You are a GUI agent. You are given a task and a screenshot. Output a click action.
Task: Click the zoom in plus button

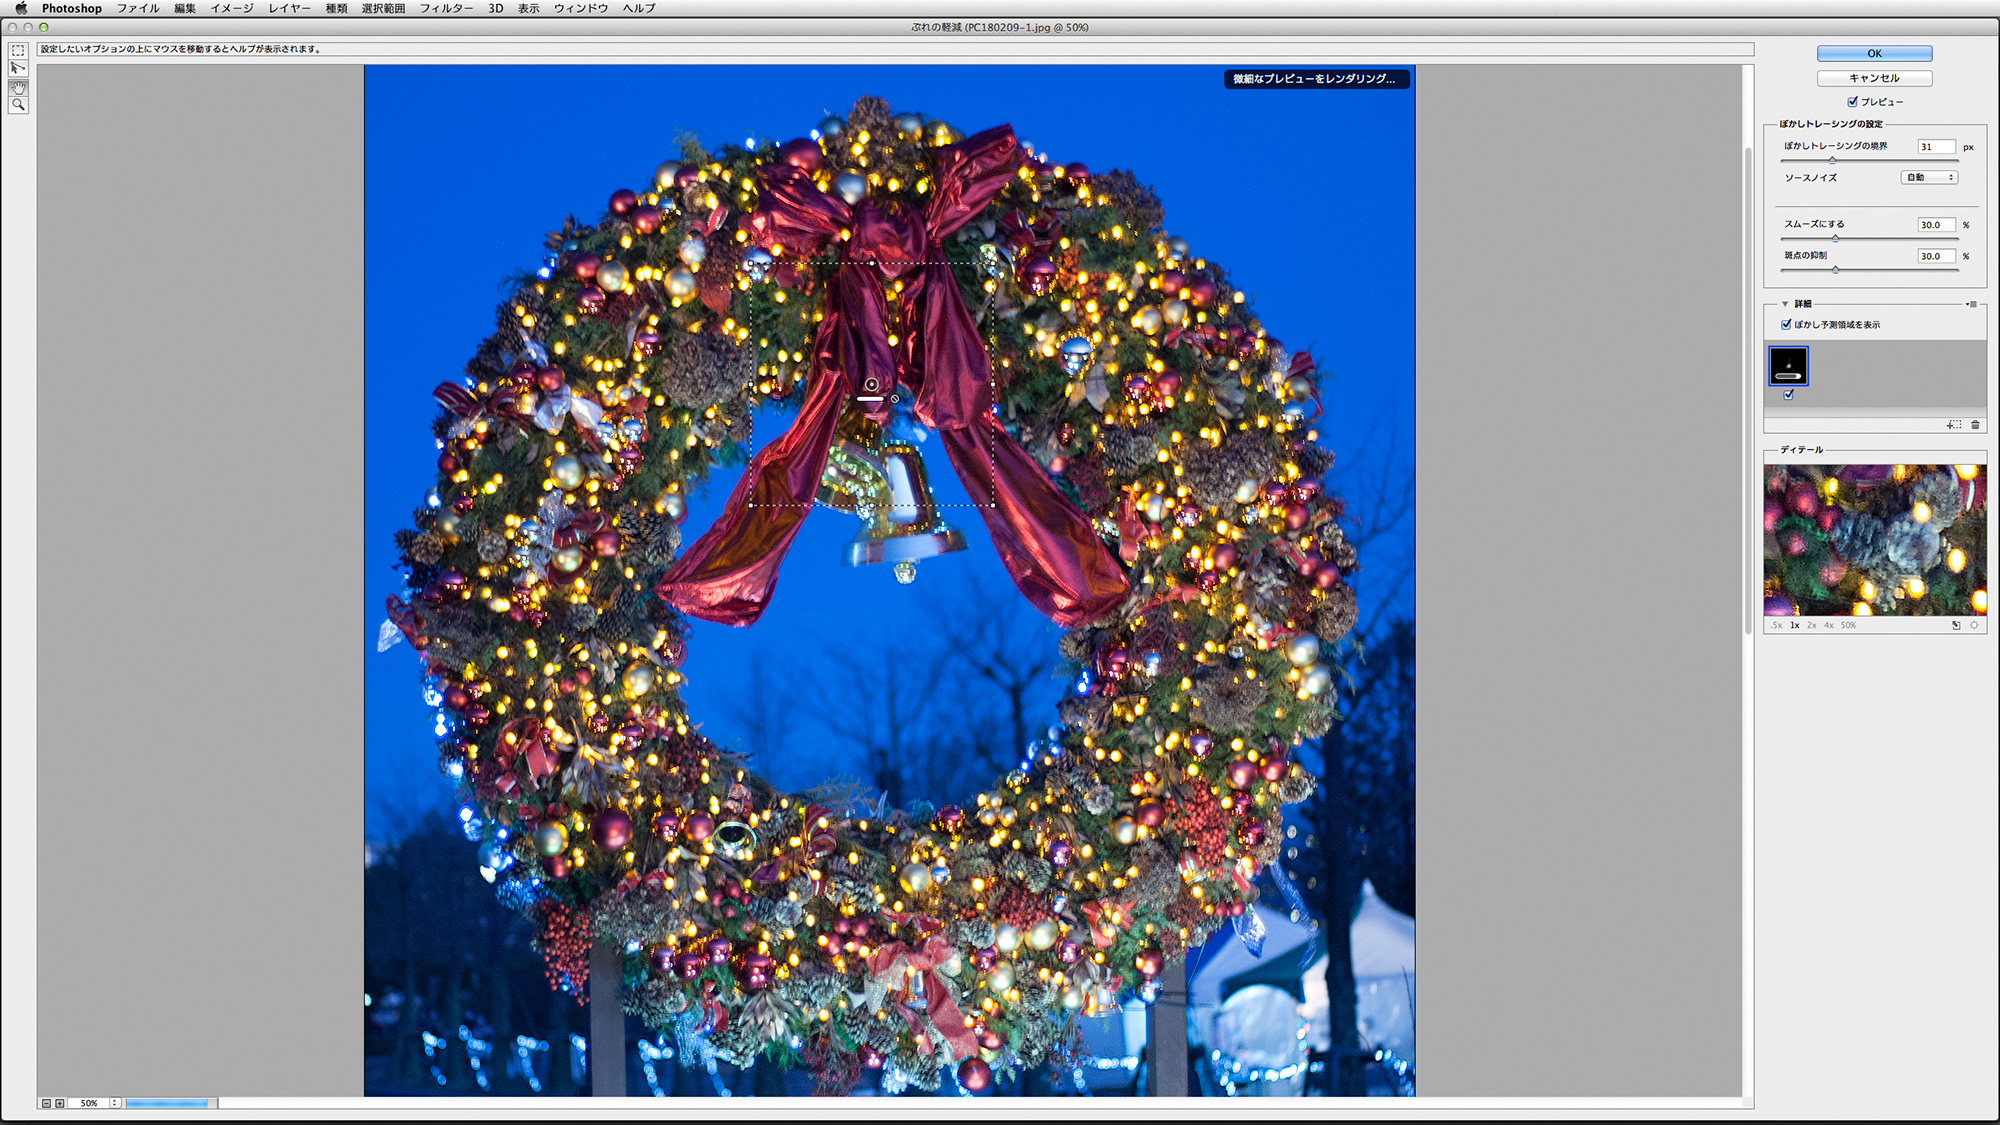tap(60, 1103)
